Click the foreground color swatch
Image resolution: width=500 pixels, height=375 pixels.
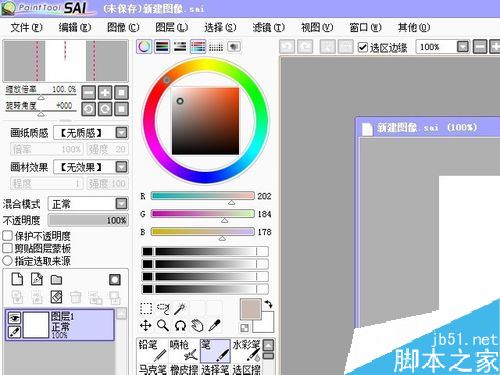coord(251,309)
